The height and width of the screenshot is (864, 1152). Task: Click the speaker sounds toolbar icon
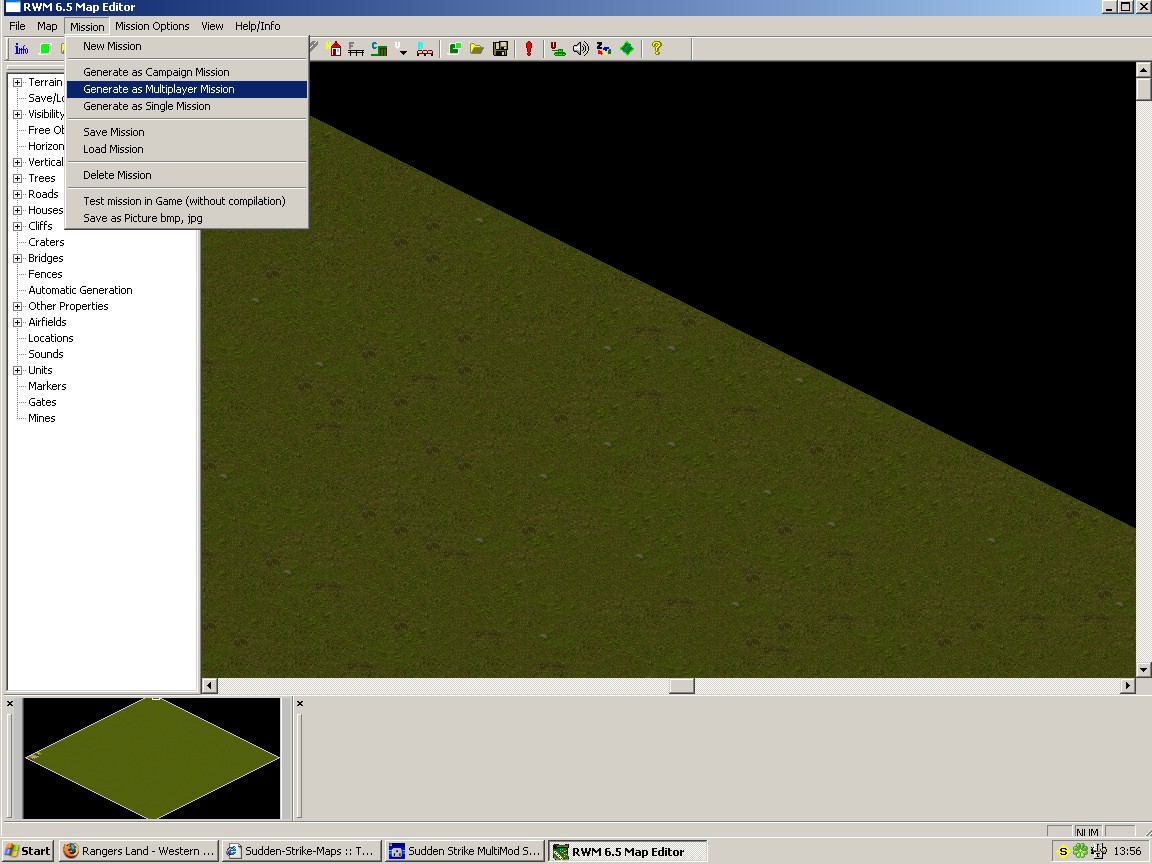580,48
